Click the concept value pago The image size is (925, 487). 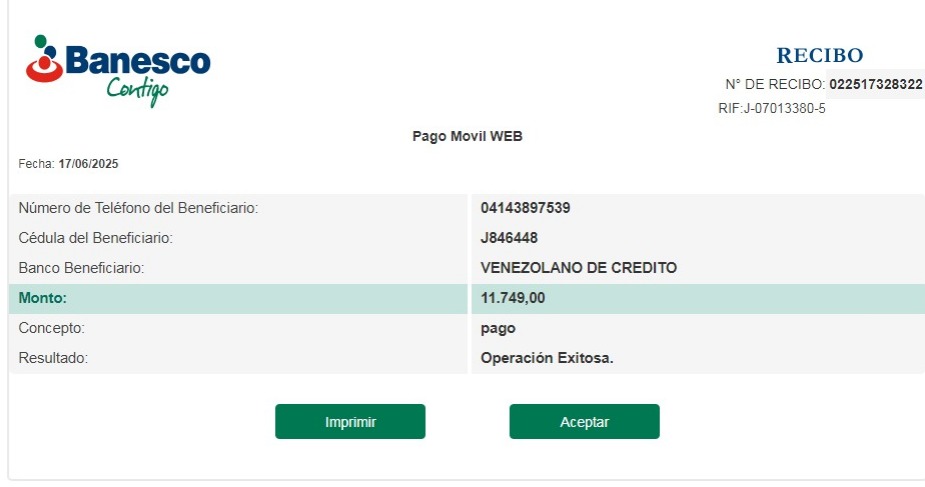498,328
